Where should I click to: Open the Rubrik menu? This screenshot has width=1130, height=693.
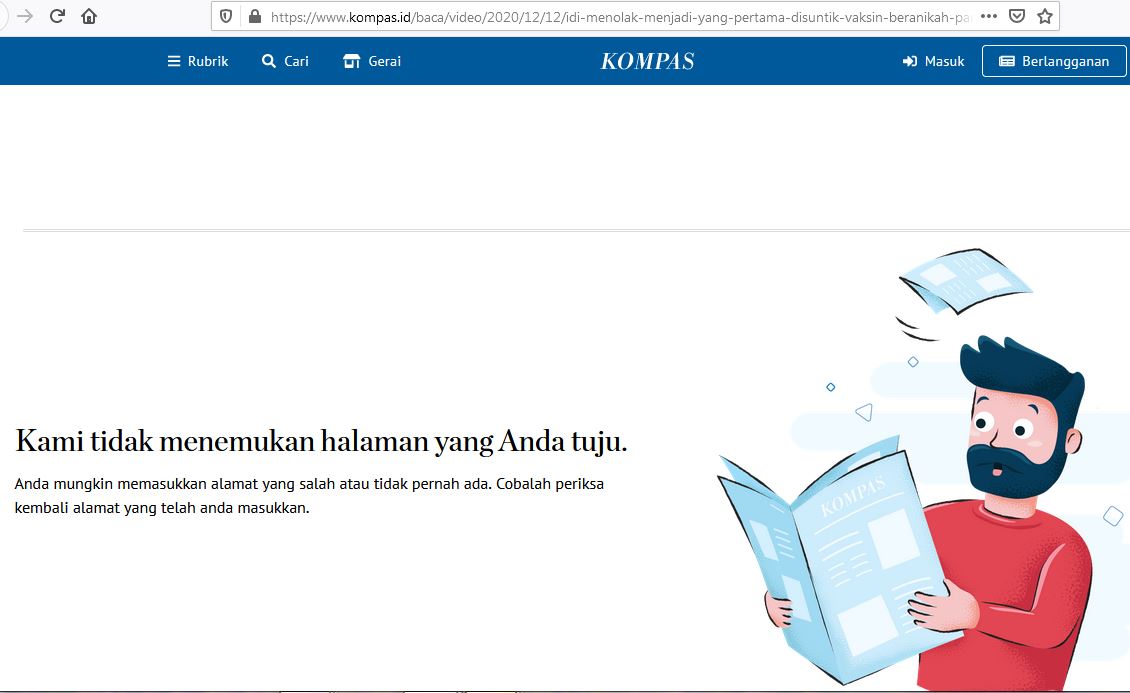(x=198, y=61)
